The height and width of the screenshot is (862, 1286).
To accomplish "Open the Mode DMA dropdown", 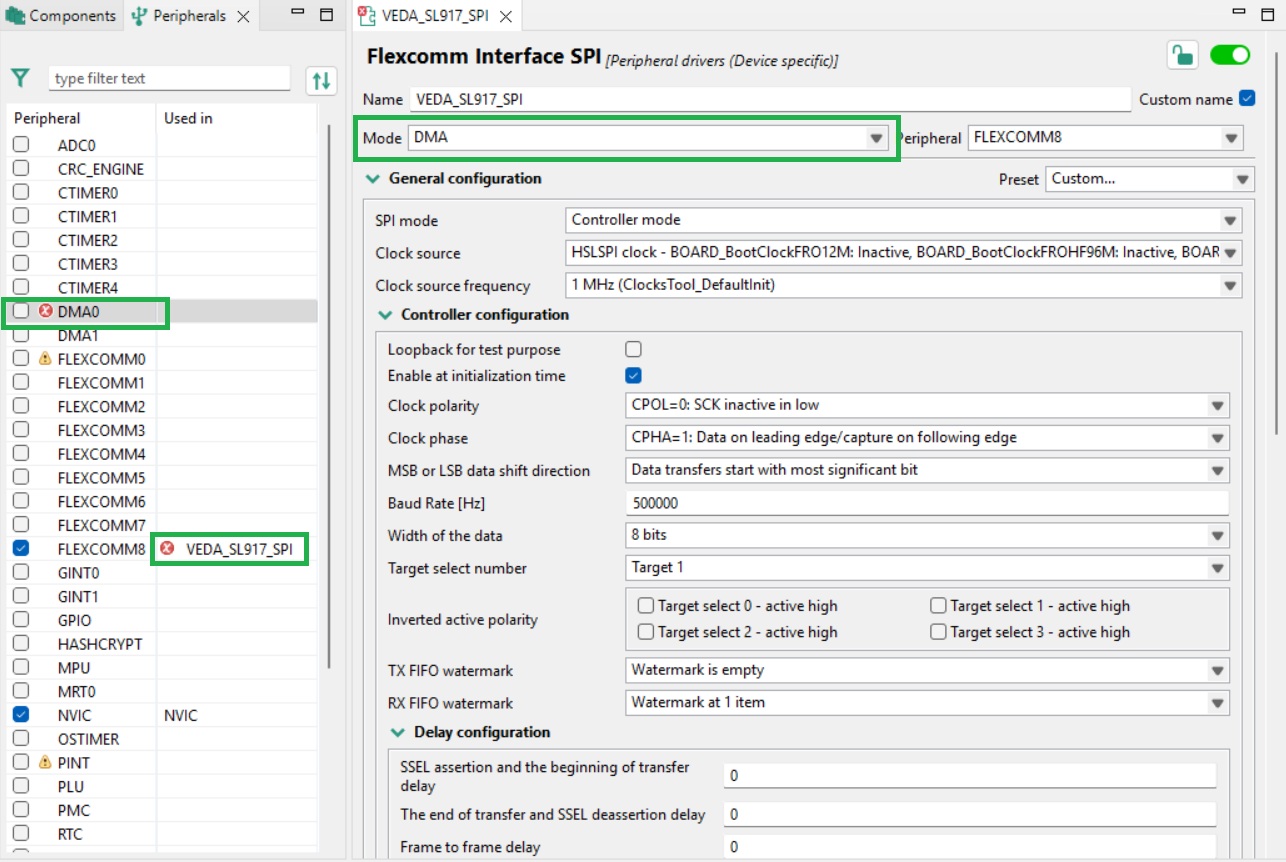I will (876, 138).
